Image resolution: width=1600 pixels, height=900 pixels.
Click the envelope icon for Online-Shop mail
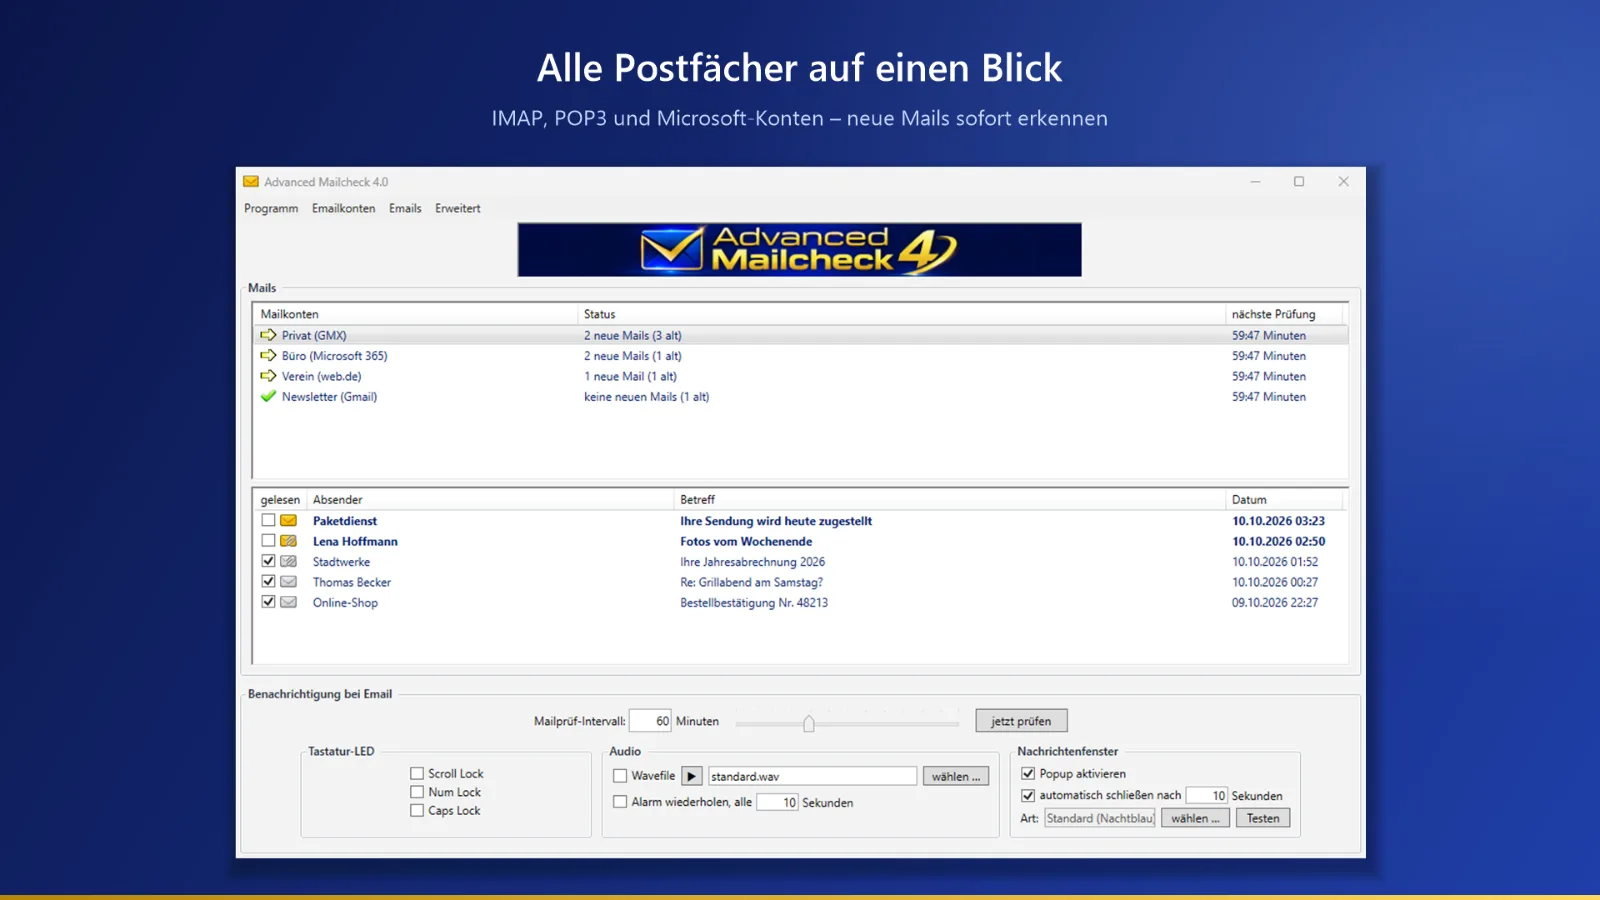(288, 602)
